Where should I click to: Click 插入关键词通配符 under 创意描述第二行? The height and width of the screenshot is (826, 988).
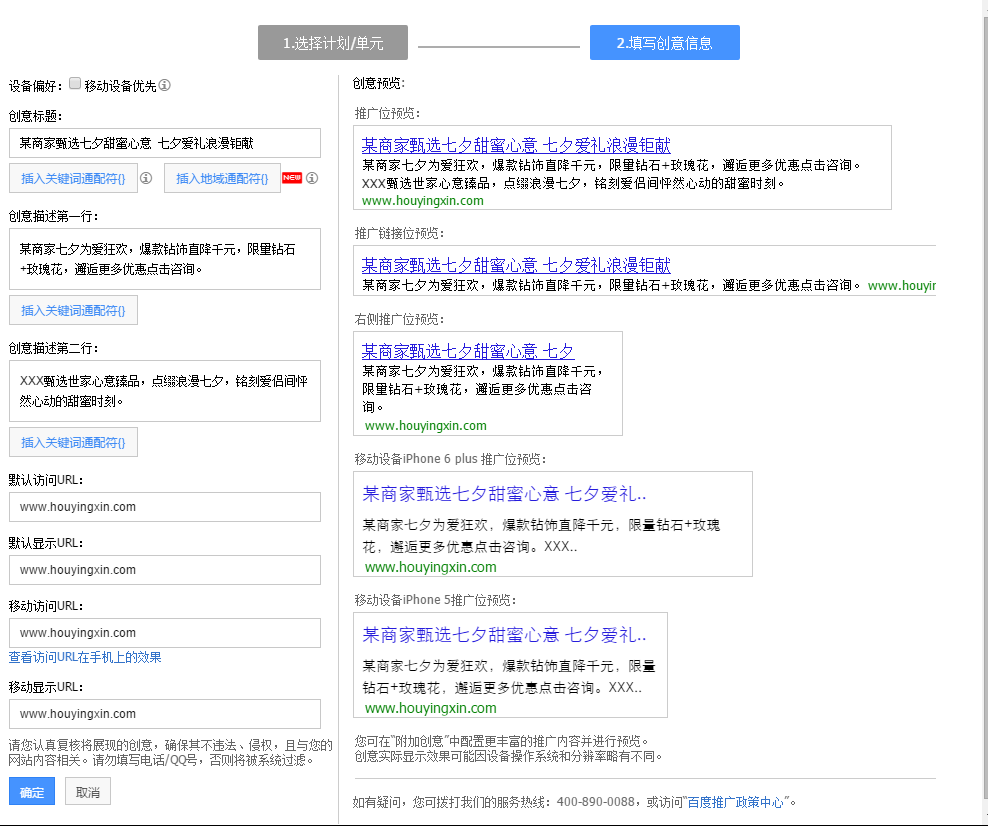(73, 442)
